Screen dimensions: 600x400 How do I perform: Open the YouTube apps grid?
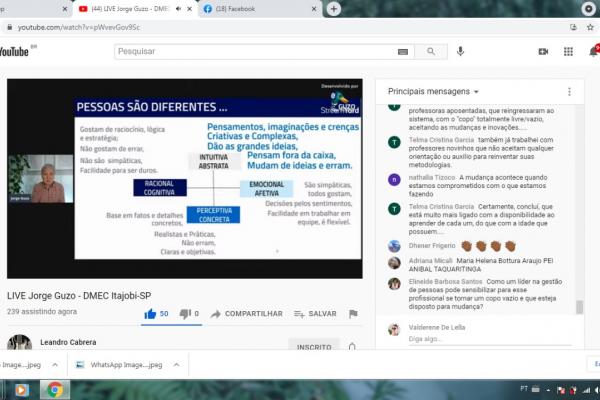pos(568,51)
